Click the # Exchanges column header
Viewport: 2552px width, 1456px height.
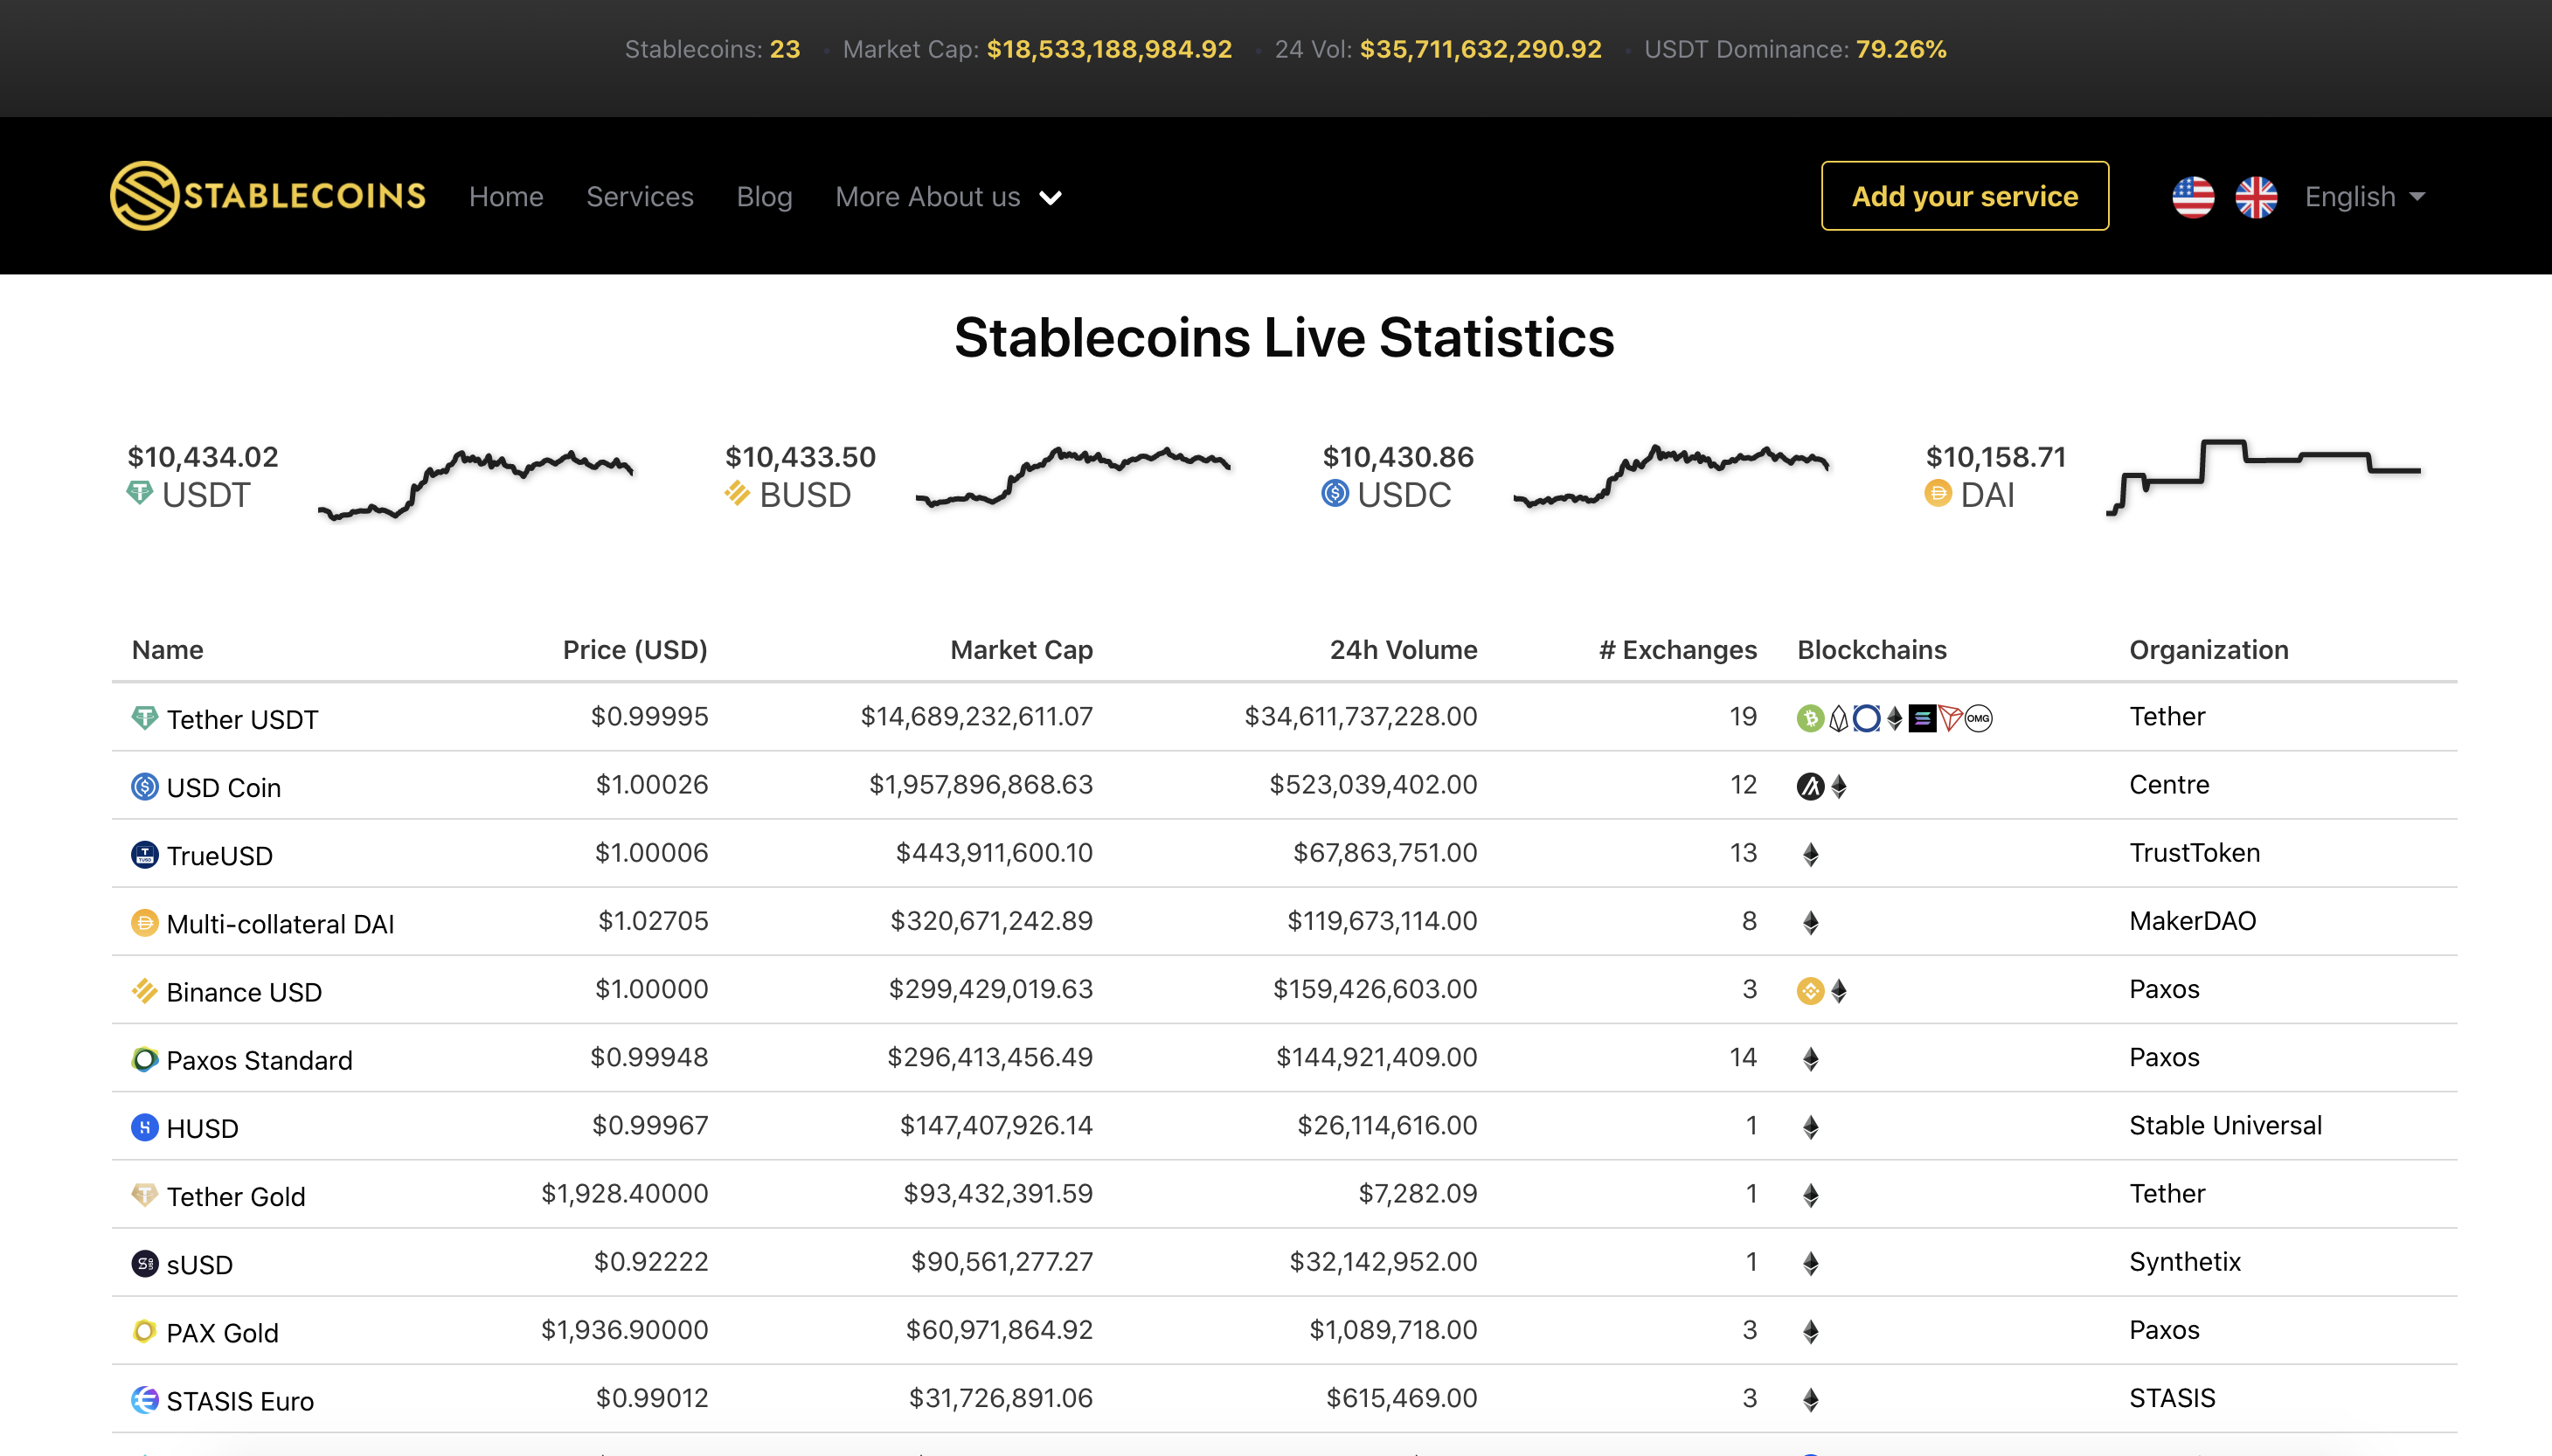[x=1677, y=650]
